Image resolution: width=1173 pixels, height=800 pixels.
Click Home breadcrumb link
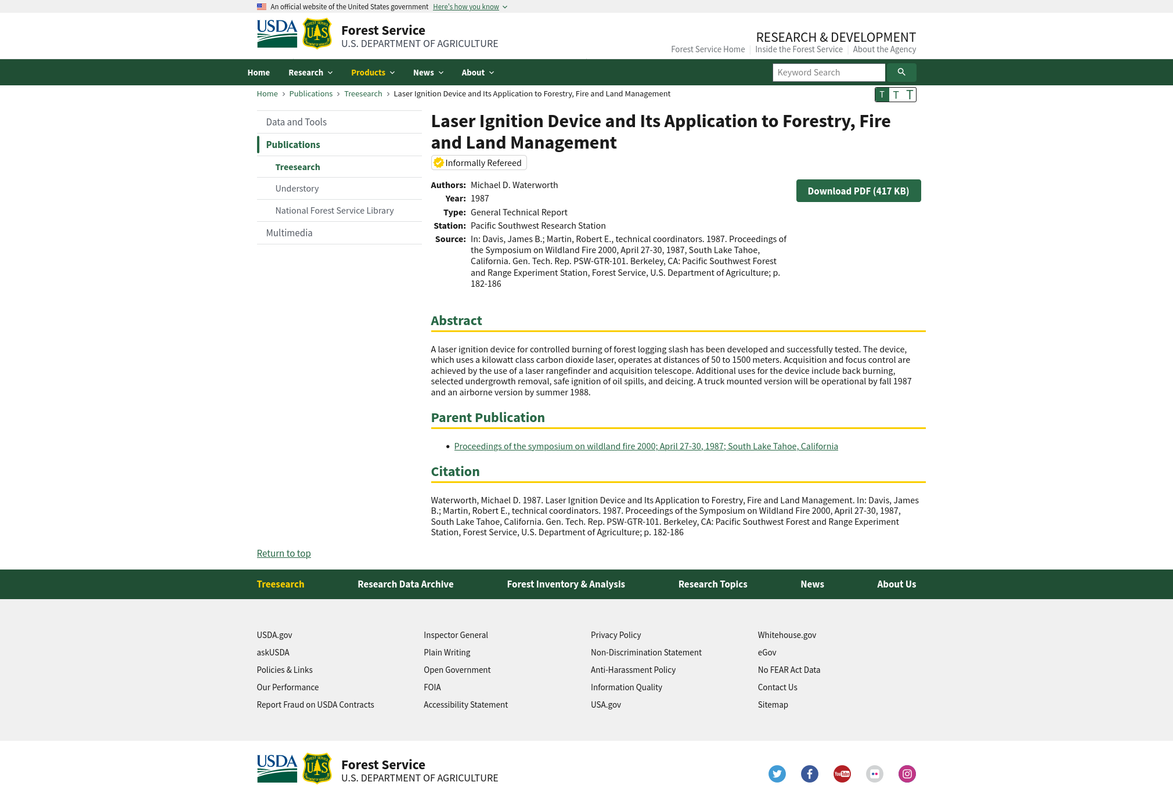pos(267,94)
